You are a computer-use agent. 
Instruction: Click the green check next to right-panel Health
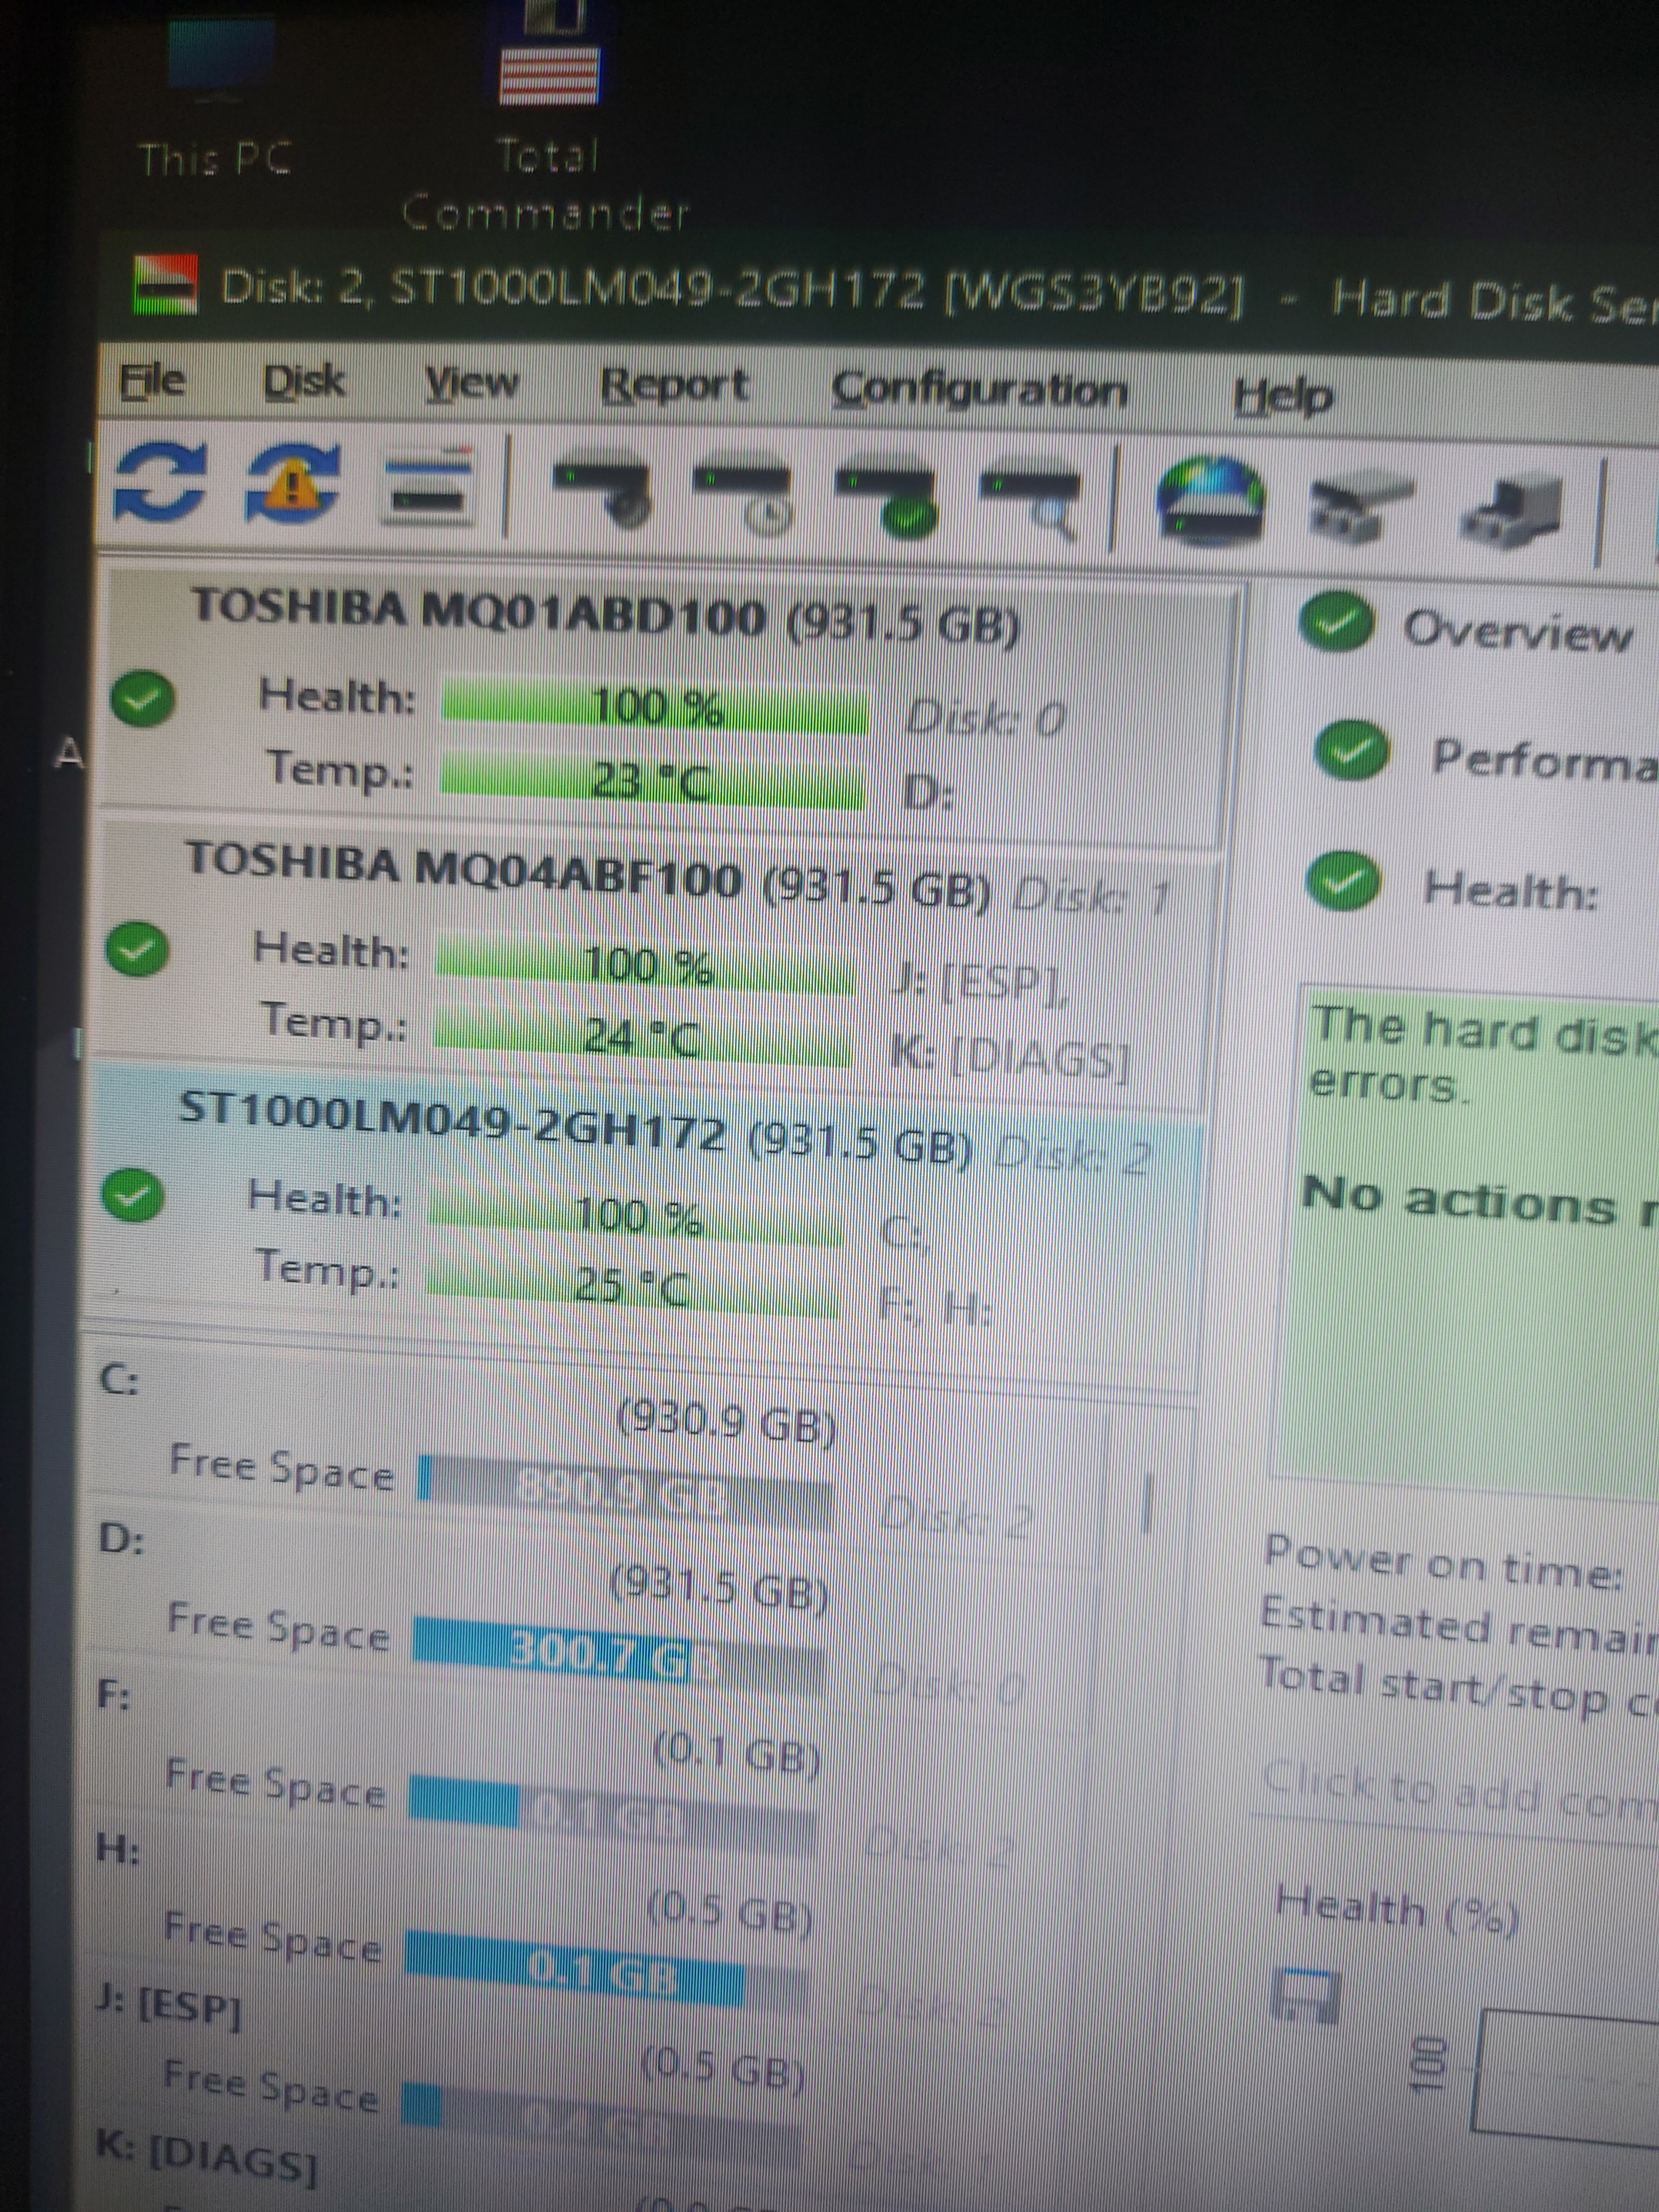1343,880
